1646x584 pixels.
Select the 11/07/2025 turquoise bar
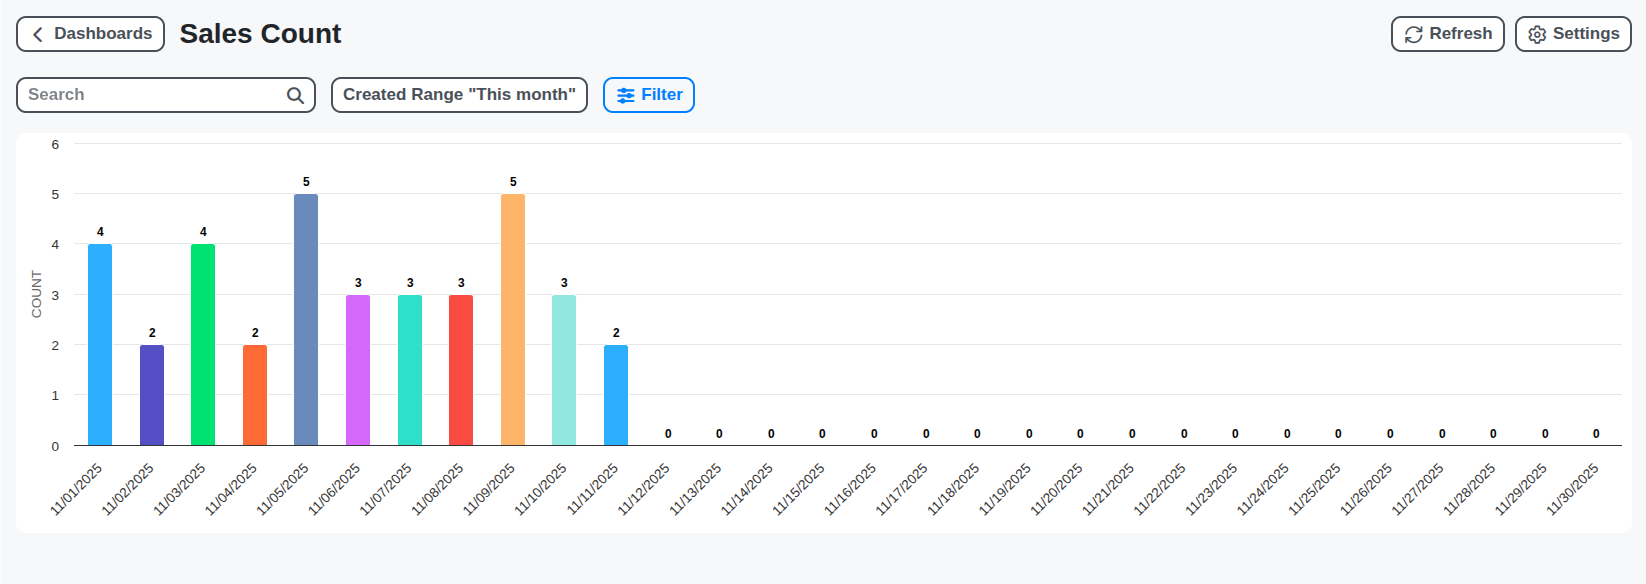click(x=410, y=370)
